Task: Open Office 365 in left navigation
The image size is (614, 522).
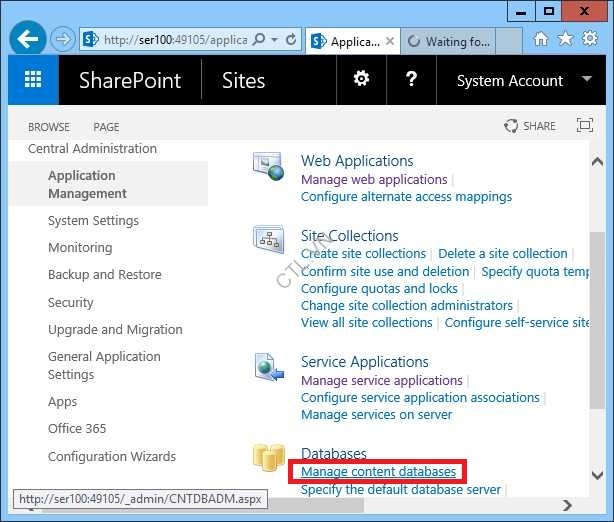Action: pyautogui.click(x=77, y=428)
